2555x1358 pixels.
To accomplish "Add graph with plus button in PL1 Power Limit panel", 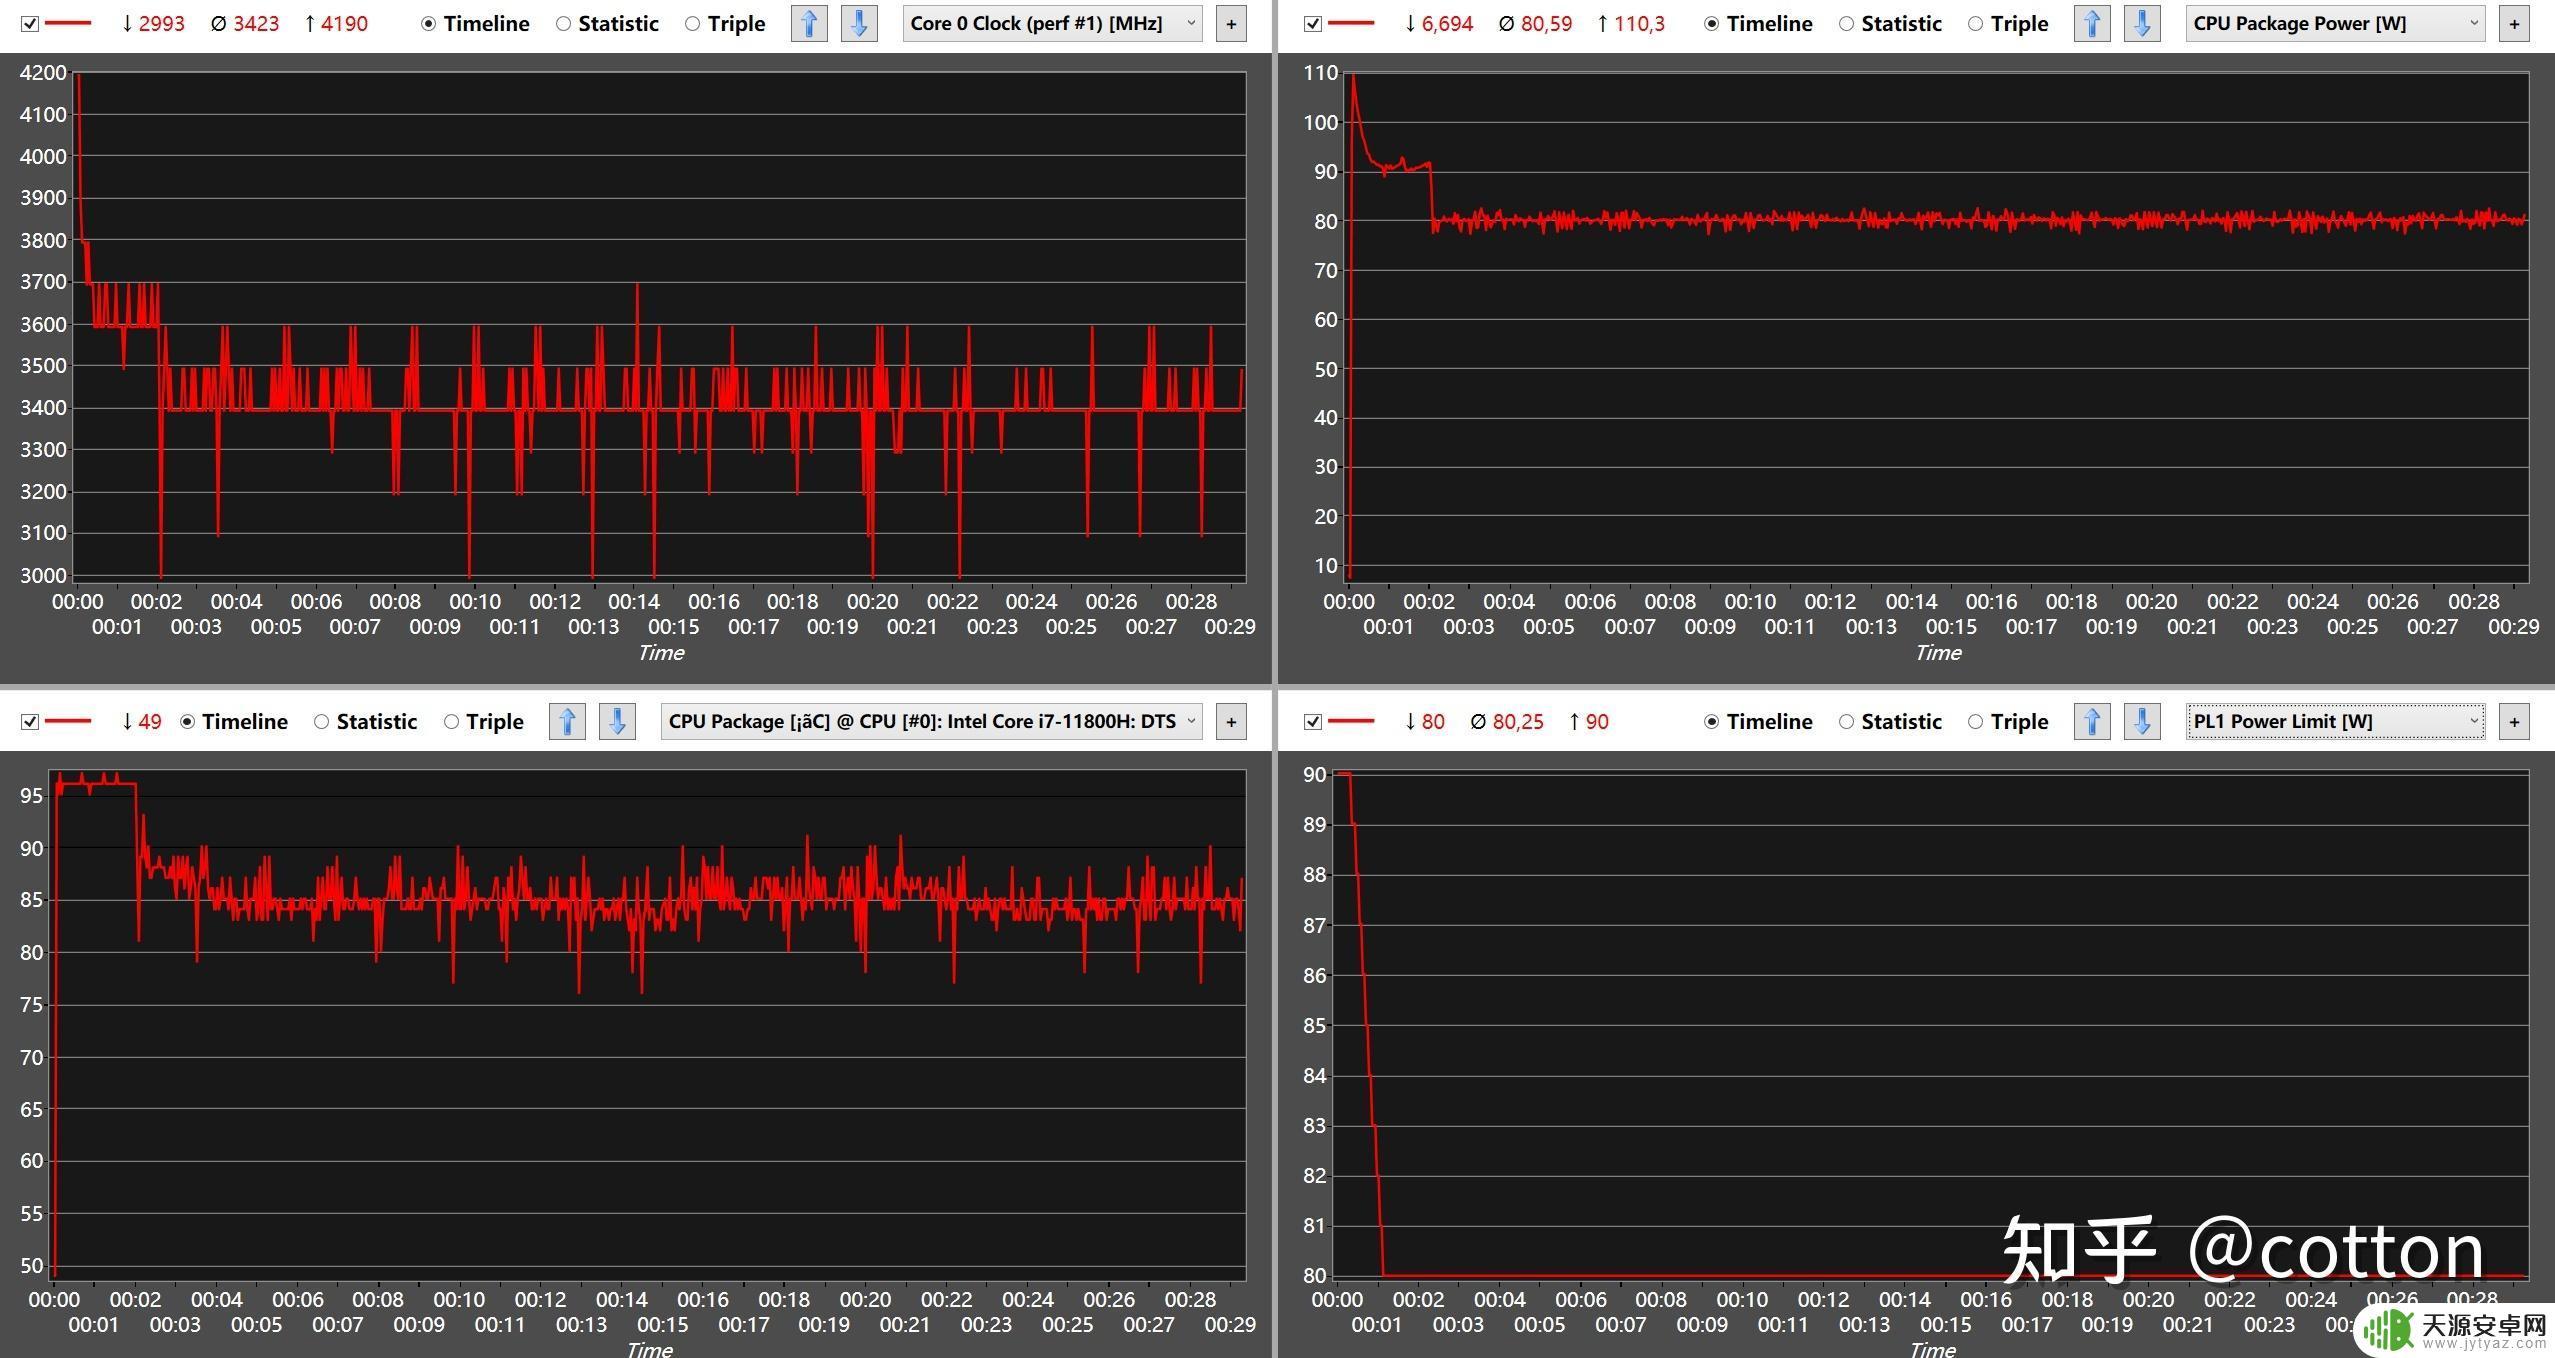I will pos(2514,721).
